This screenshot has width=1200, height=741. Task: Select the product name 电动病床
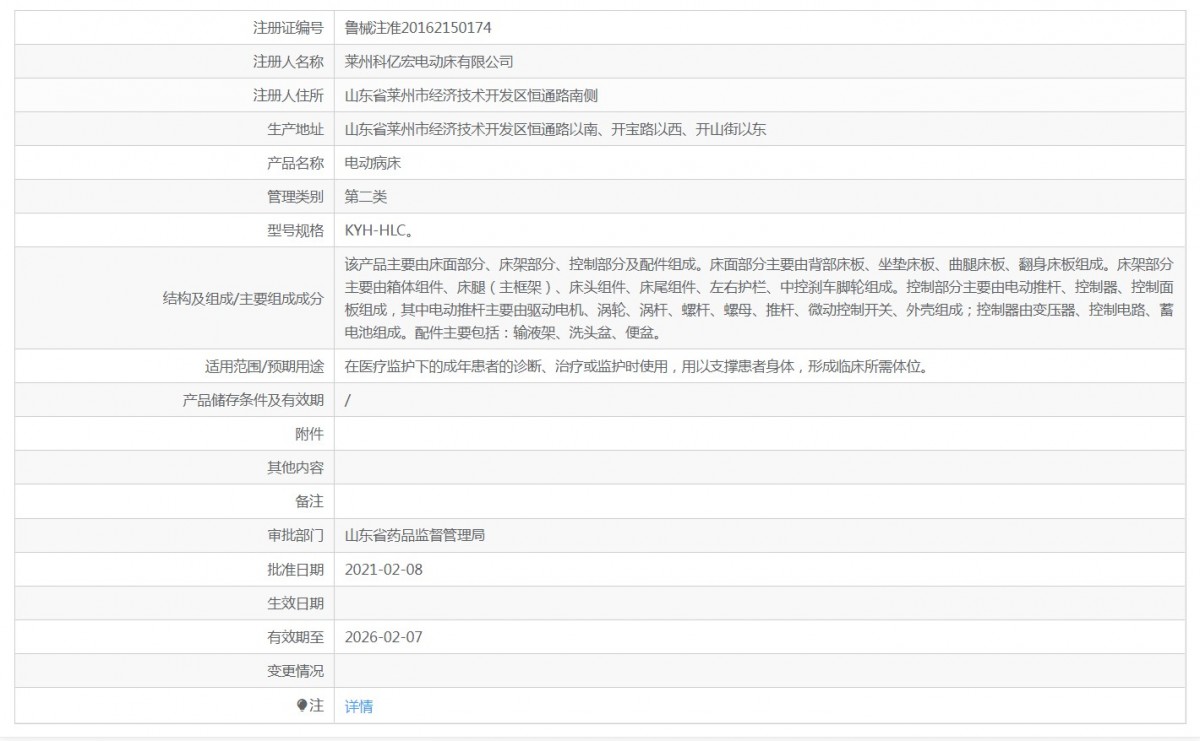click(x=372, y=163)
